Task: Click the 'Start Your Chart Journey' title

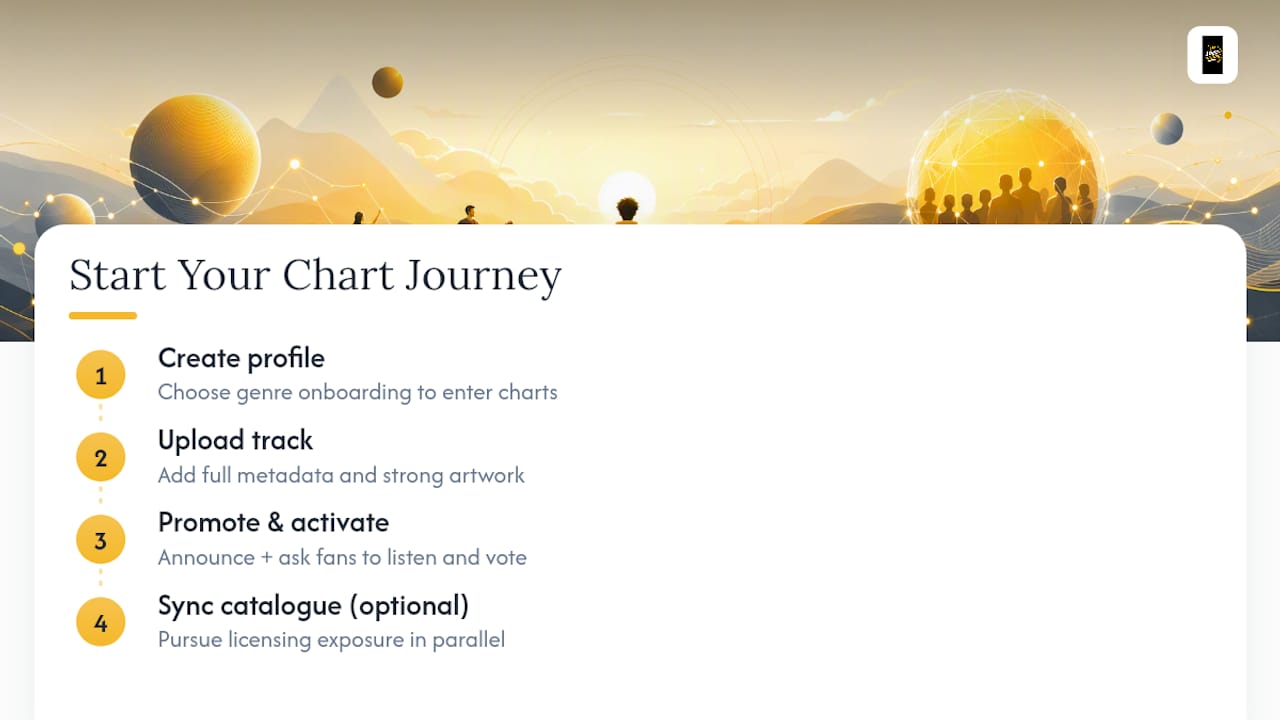Action: (x=315, y=276)
